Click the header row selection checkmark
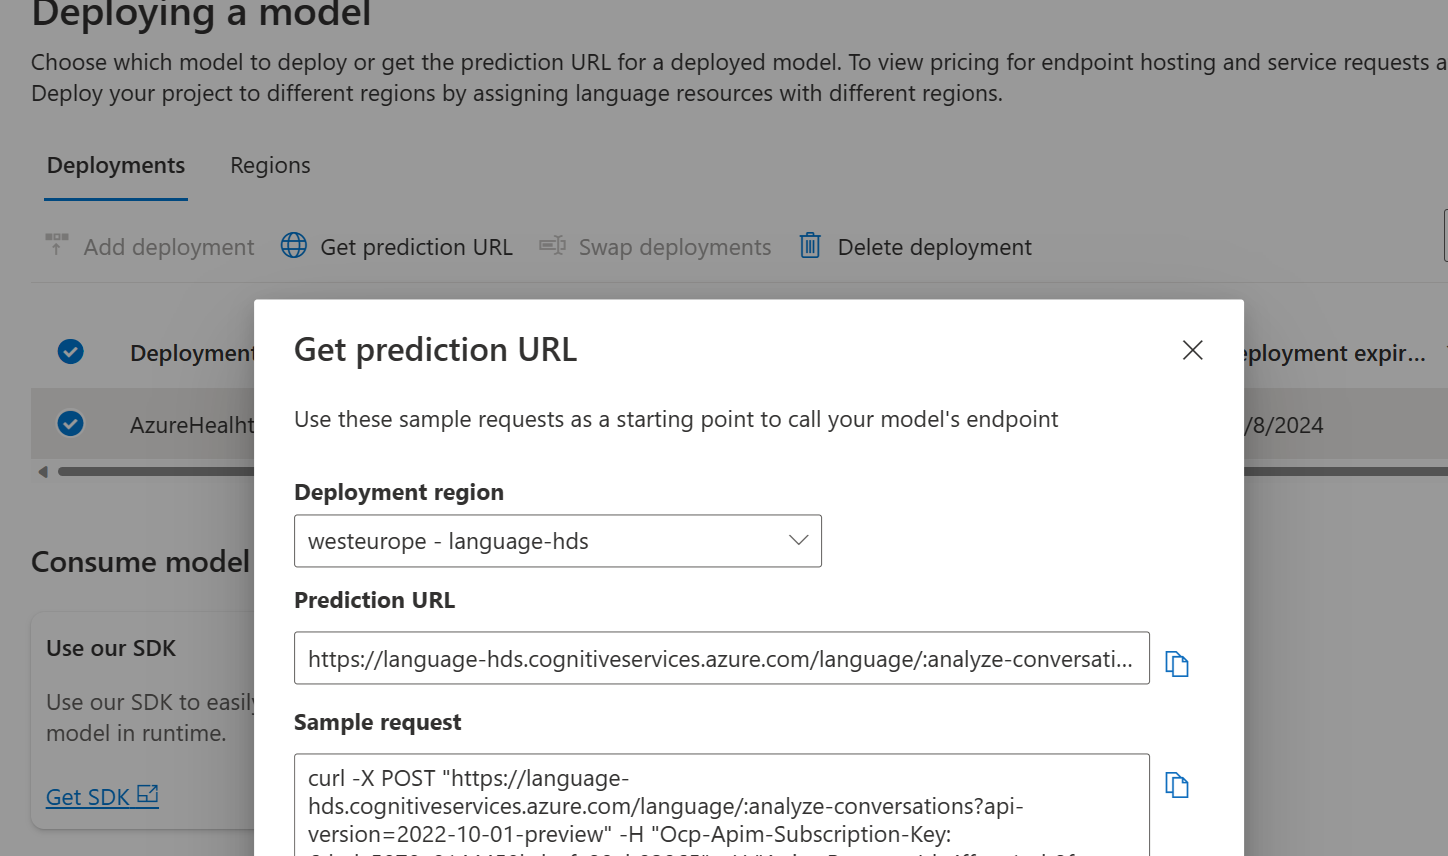 tap(70, 351)
